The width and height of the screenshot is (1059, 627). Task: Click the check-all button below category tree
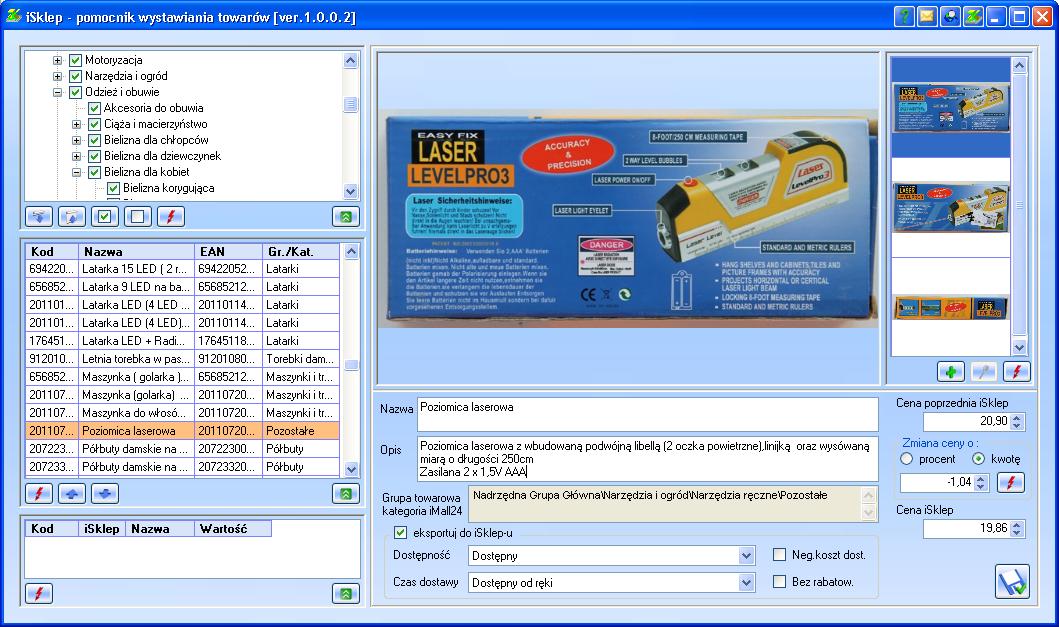pos(105,216)
